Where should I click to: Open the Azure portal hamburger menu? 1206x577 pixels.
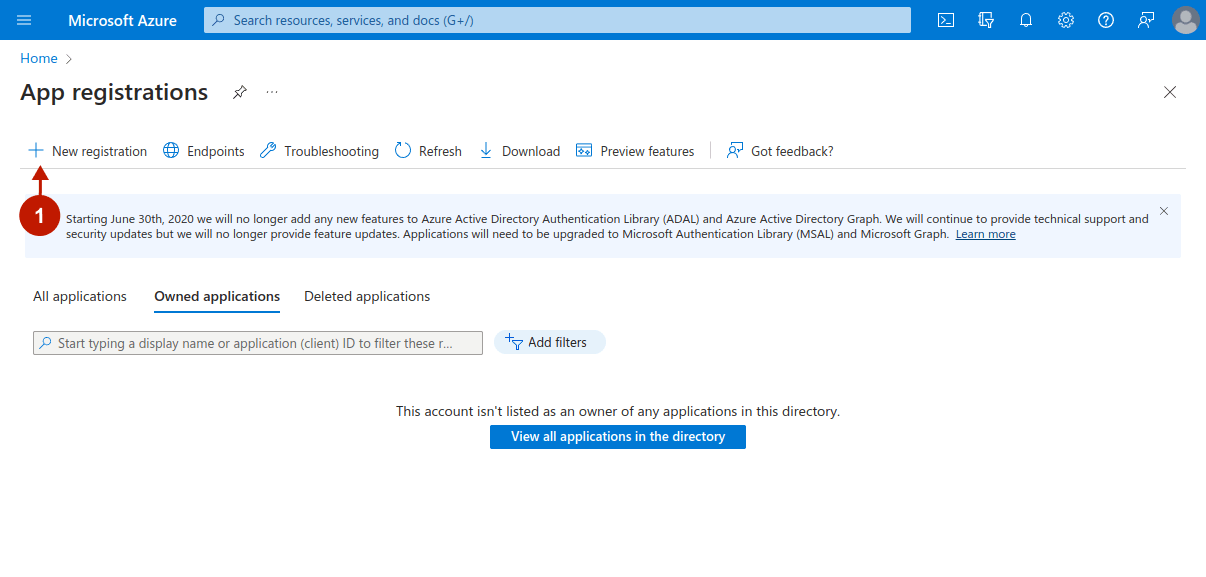pos(25,20)
